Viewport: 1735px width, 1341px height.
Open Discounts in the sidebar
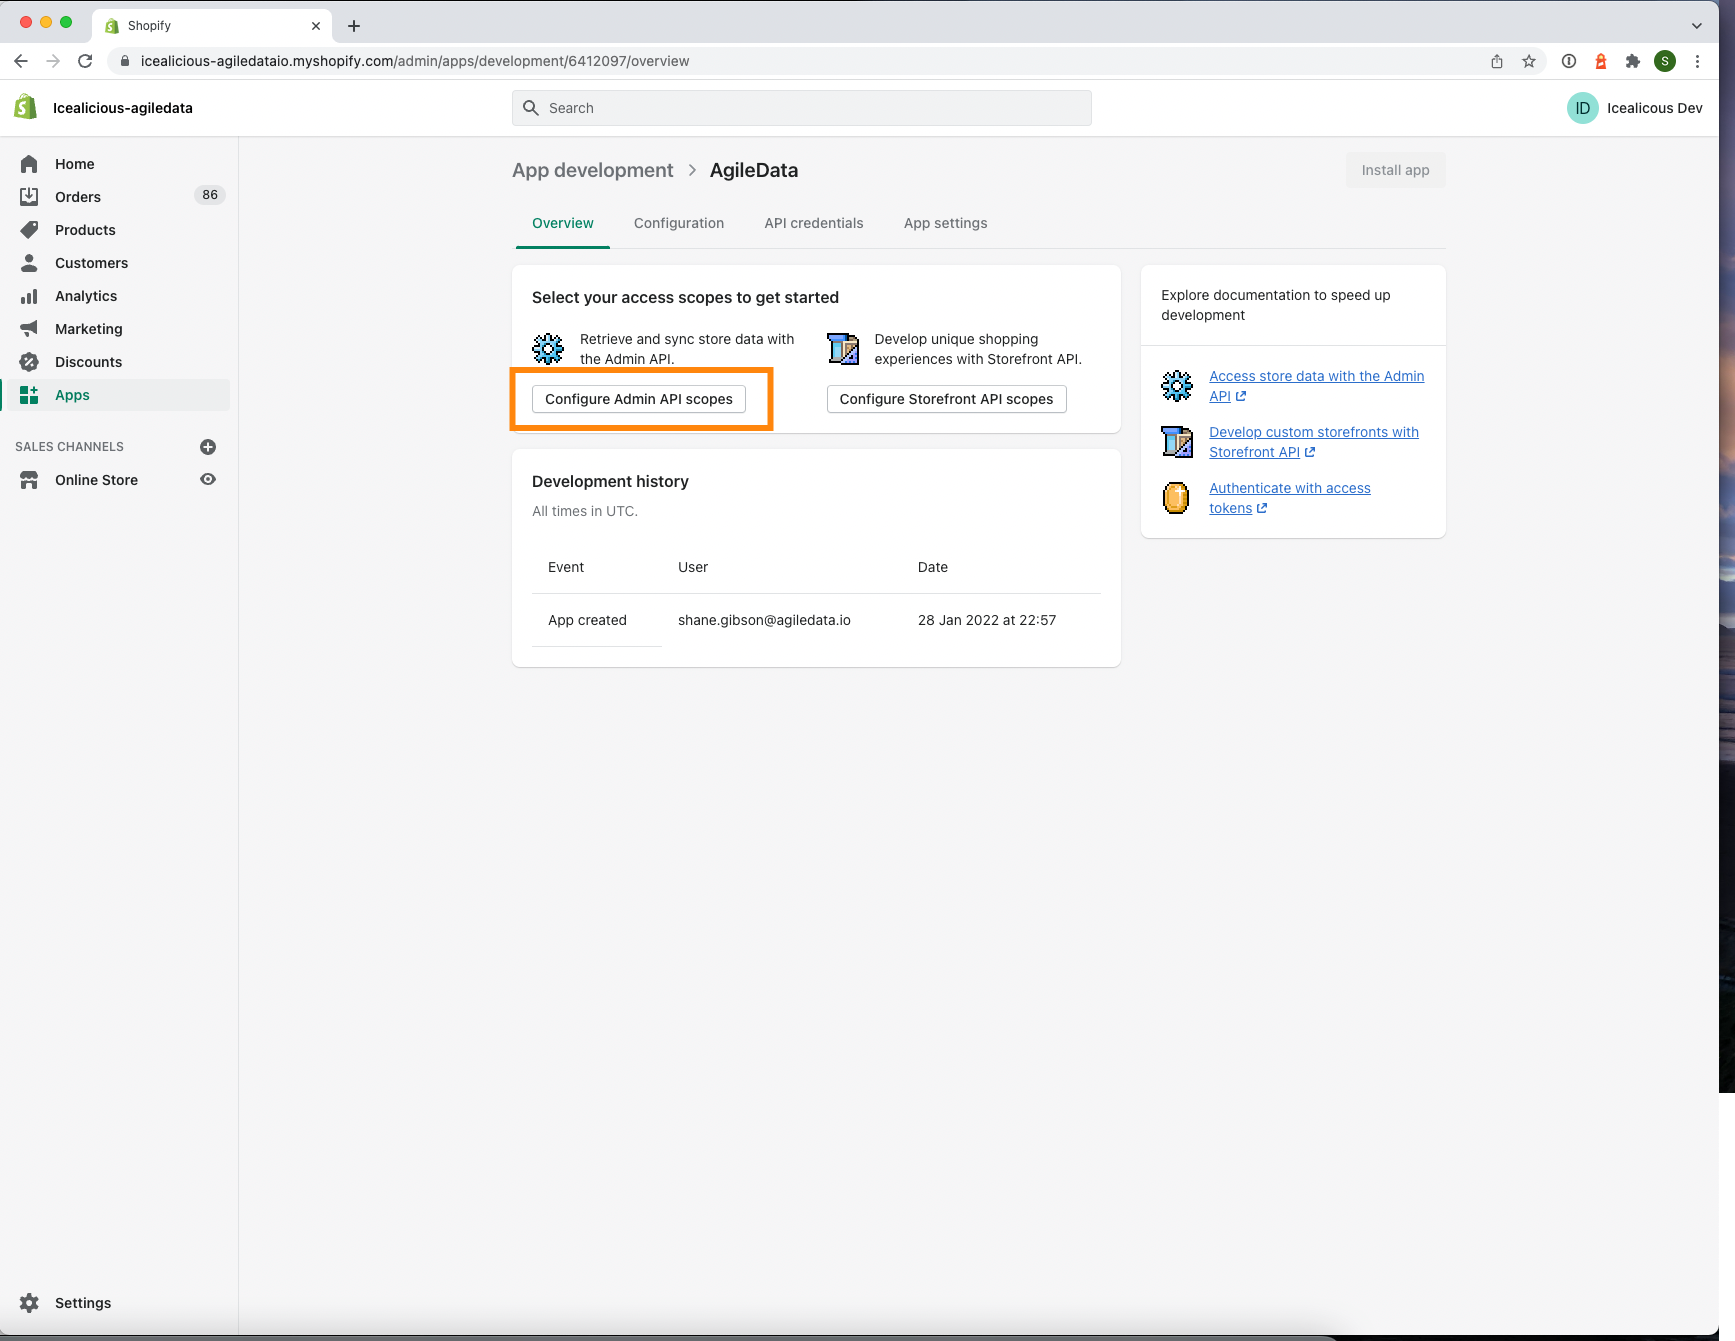coord(88,362)
